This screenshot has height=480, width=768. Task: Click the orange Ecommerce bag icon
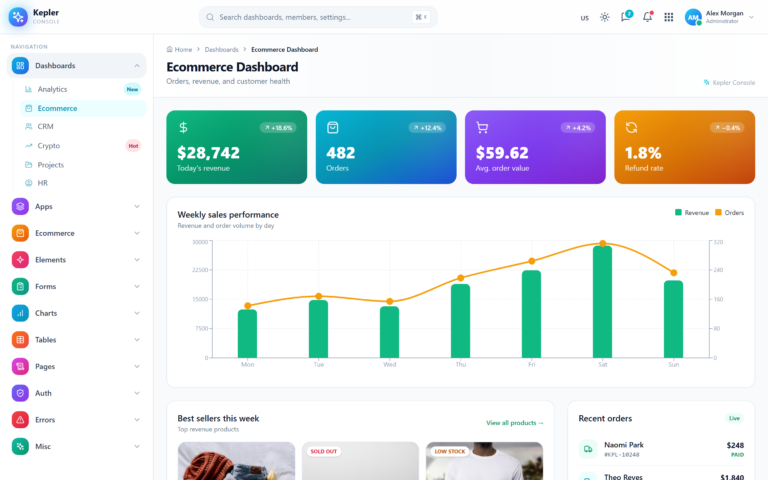click(x=20, y=233)
